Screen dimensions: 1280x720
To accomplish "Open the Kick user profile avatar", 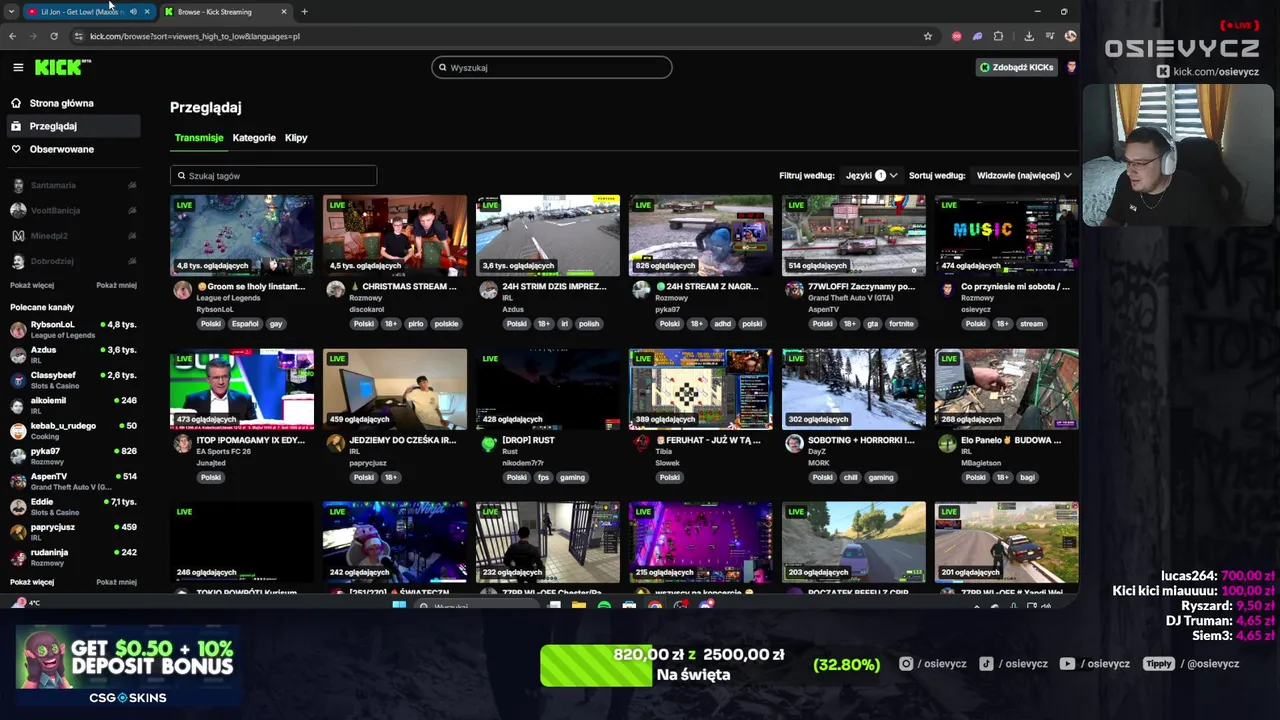I will click(x=1071, y=67).
